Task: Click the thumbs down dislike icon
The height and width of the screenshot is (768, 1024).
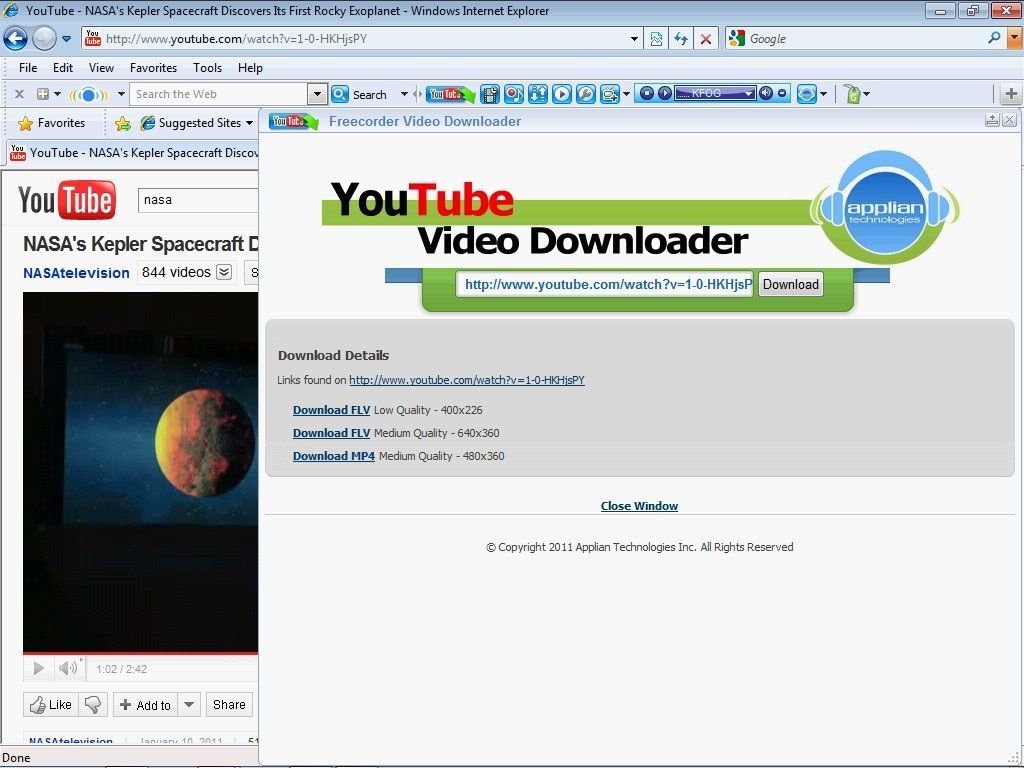Action: [x=93, y=705]
